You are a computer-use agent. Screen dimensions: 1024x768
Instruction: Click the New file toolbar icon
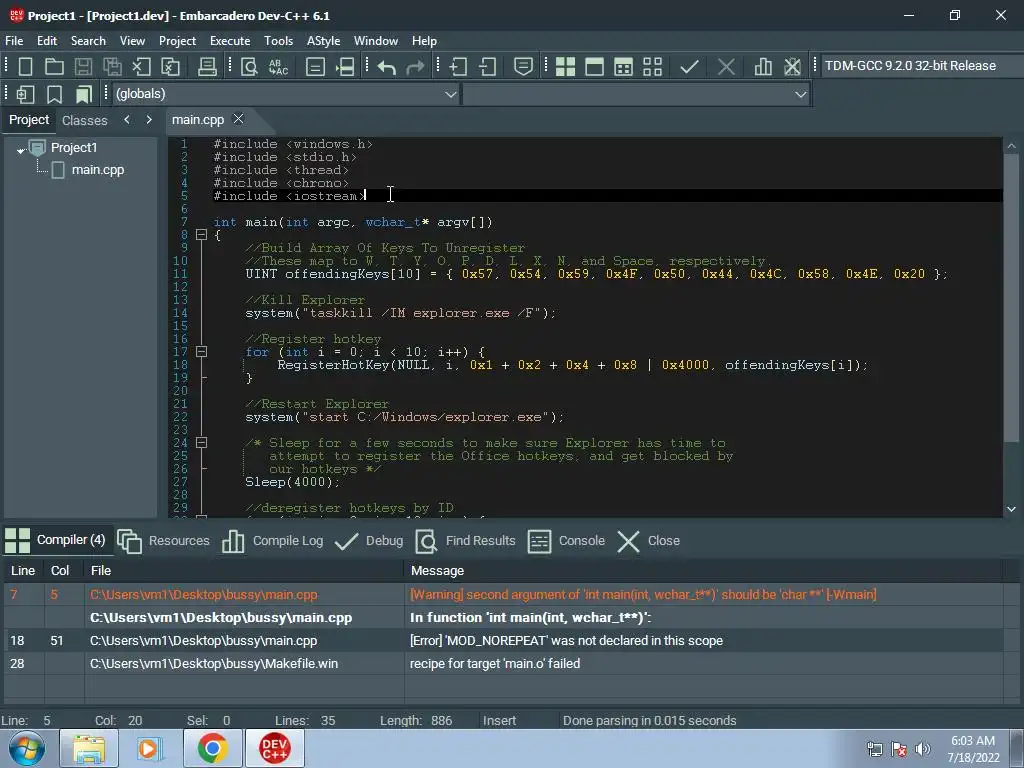tap(25, 67)
